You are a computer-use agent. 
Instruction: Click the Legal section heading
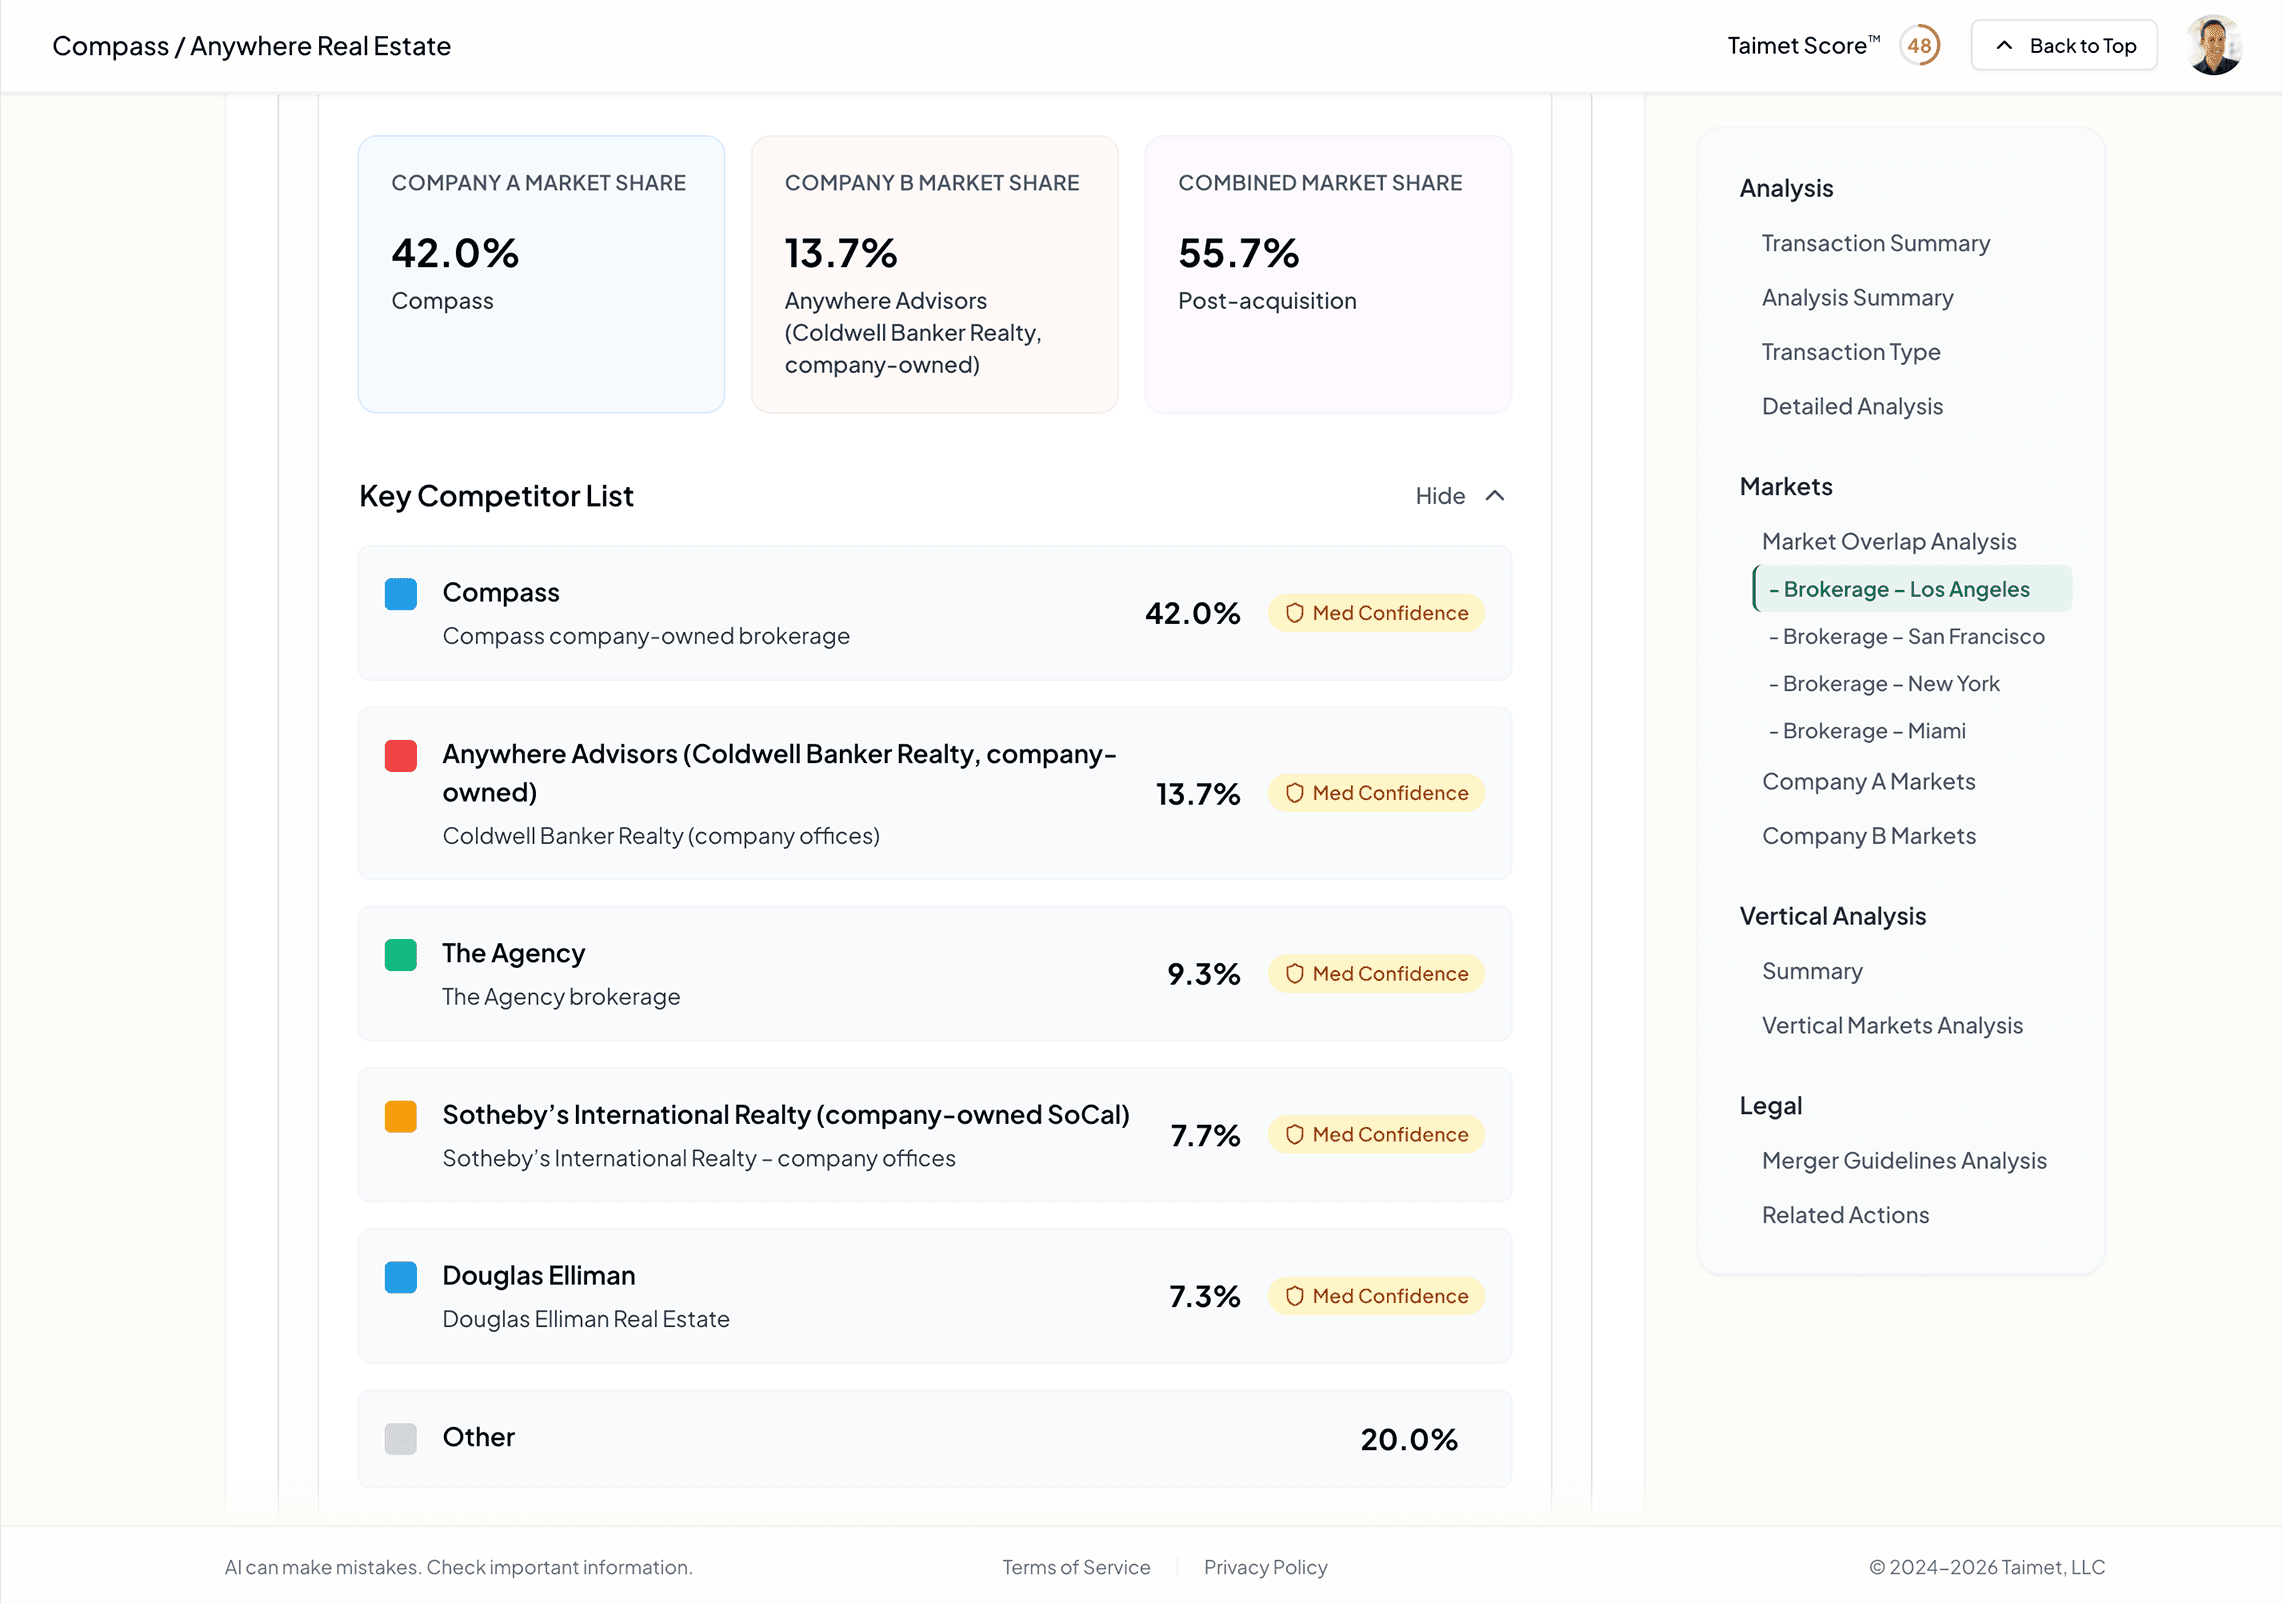(1770, 1106)
